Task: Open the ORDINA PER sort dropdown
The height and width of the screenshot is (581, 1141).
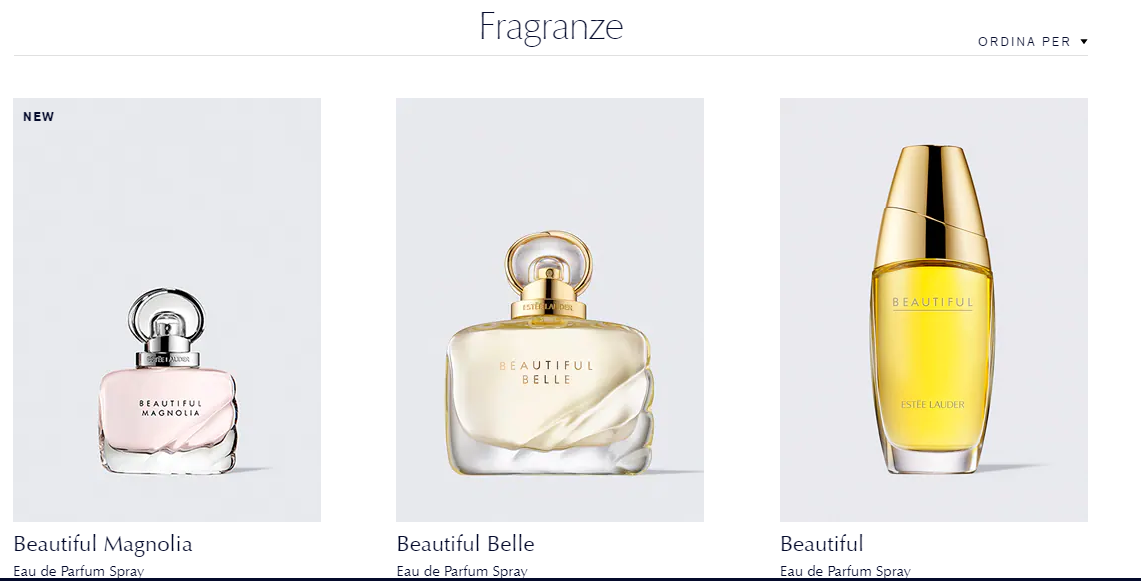Action: pyautogui.click(x=1032, y=42)
